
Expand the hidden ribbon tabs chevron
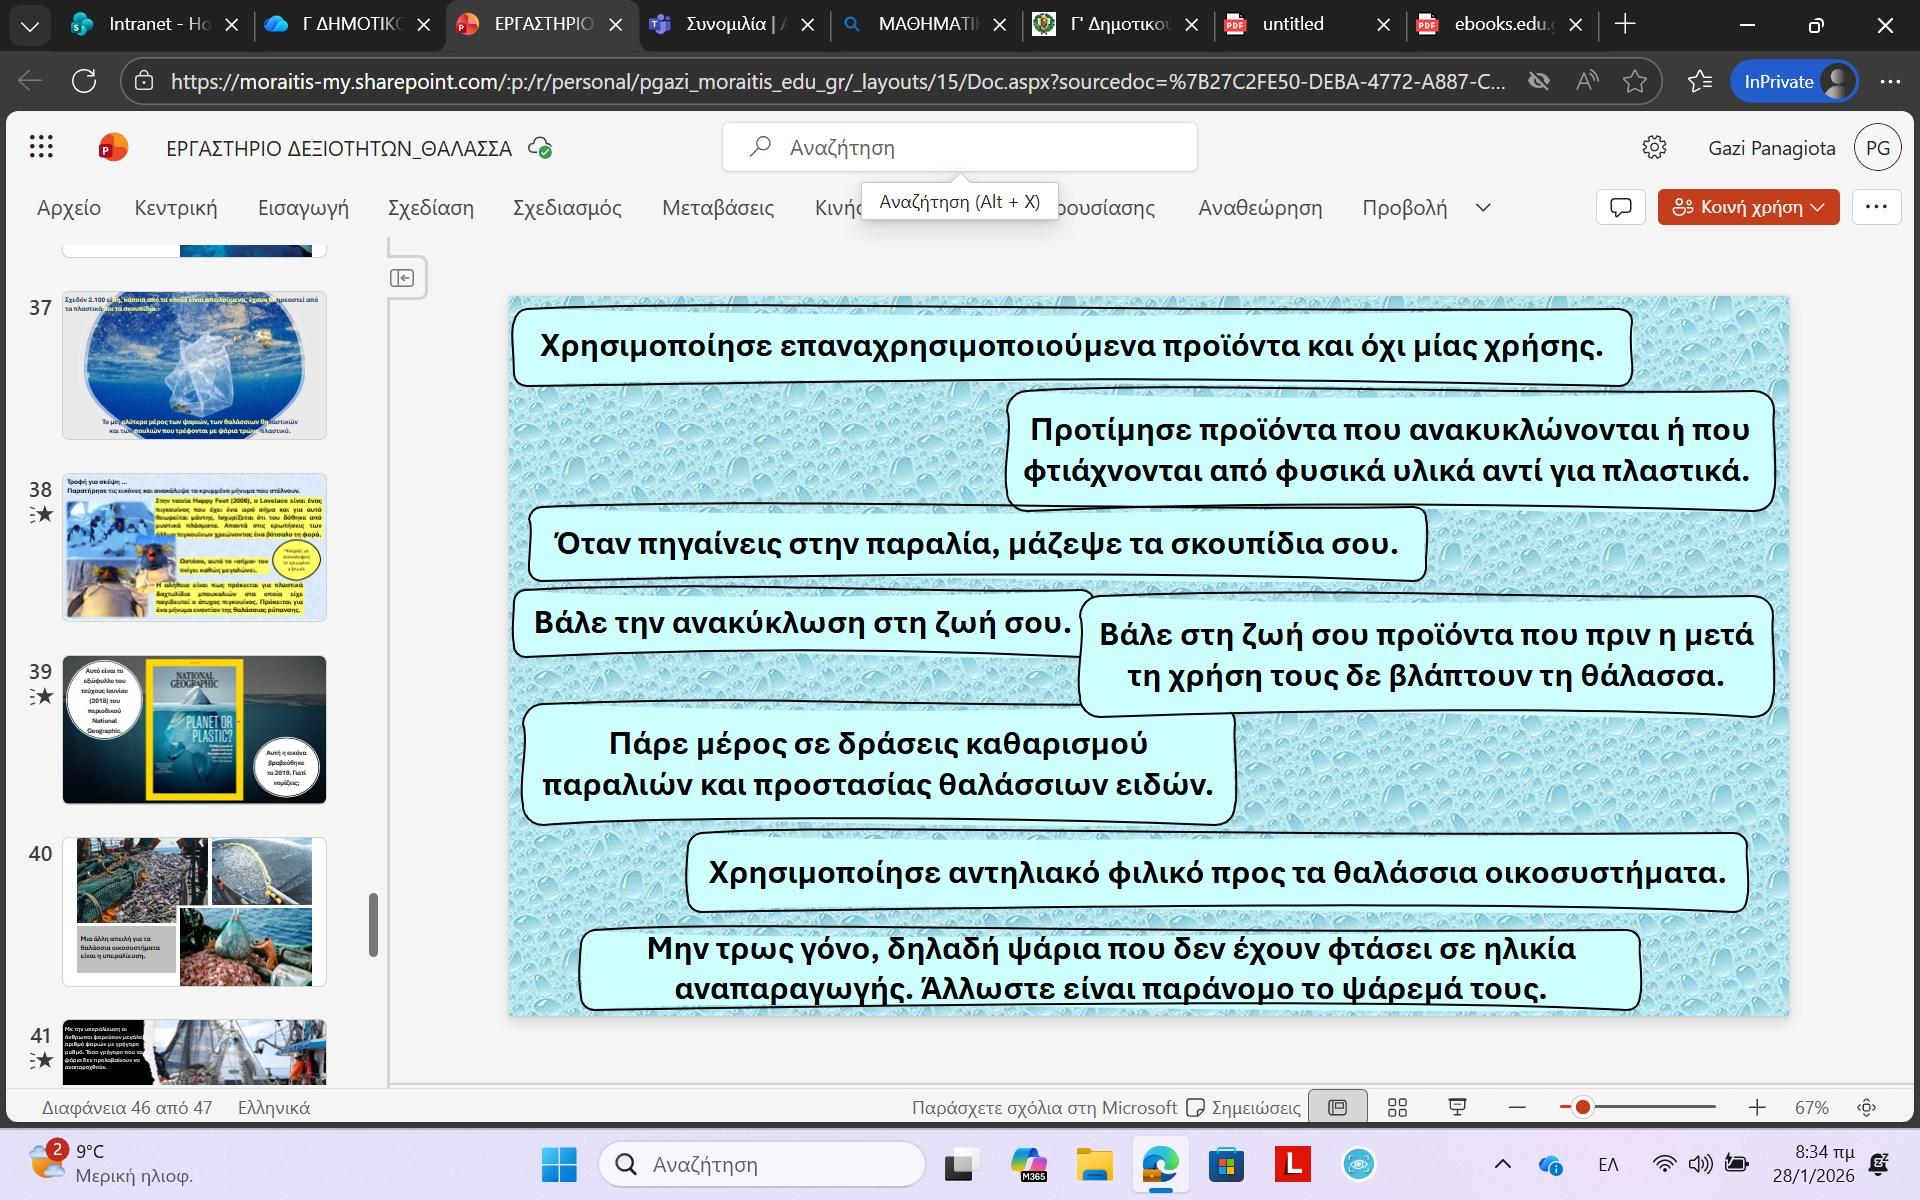pyautogui.click(x=1483, y=208)
